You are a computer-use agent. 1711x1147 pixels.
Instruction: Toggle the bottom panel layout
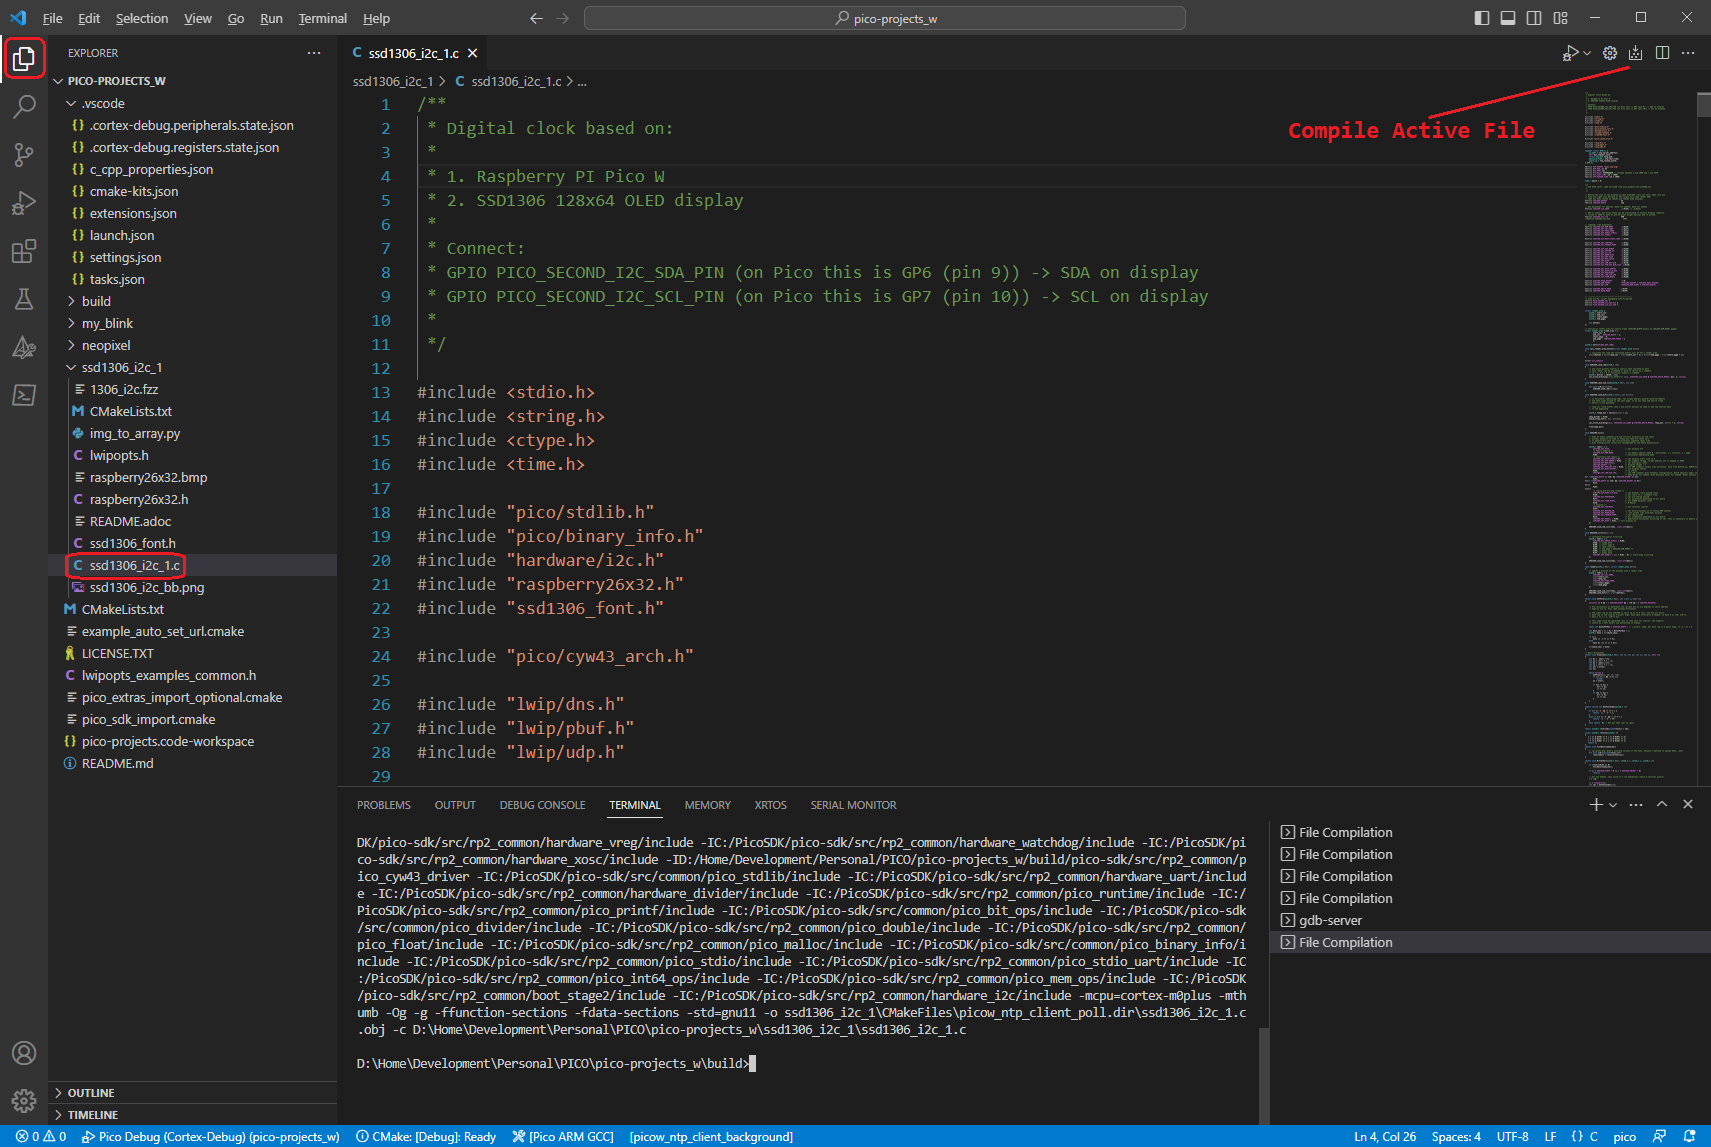(1508, 18)
